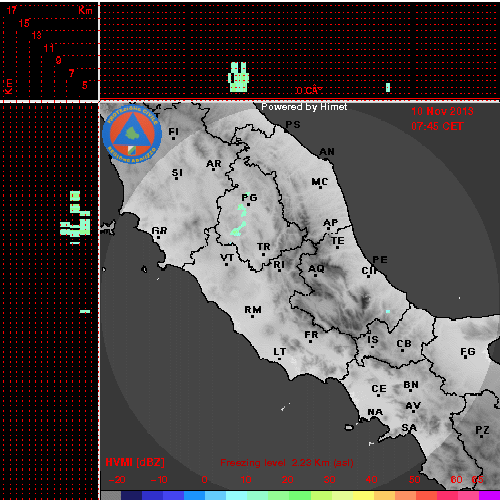
Task: Pick the magenta 65 dBZ color swatch
Action: click(x=489, y=495)
